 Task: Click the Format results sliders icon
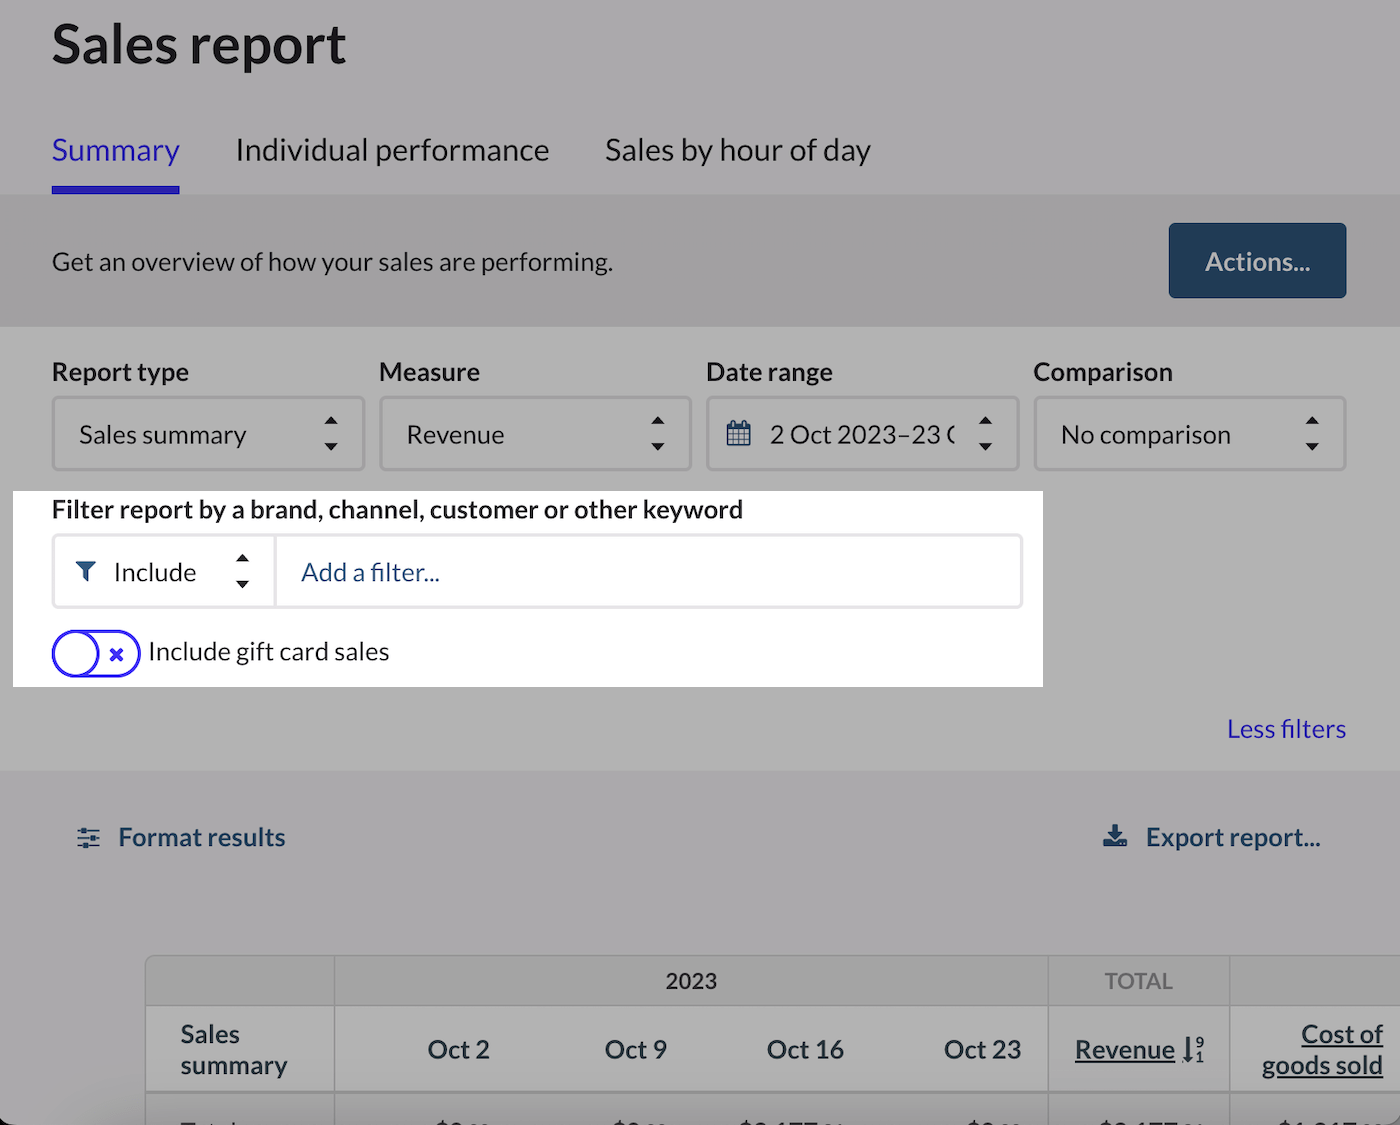click(x=87, y=837)
